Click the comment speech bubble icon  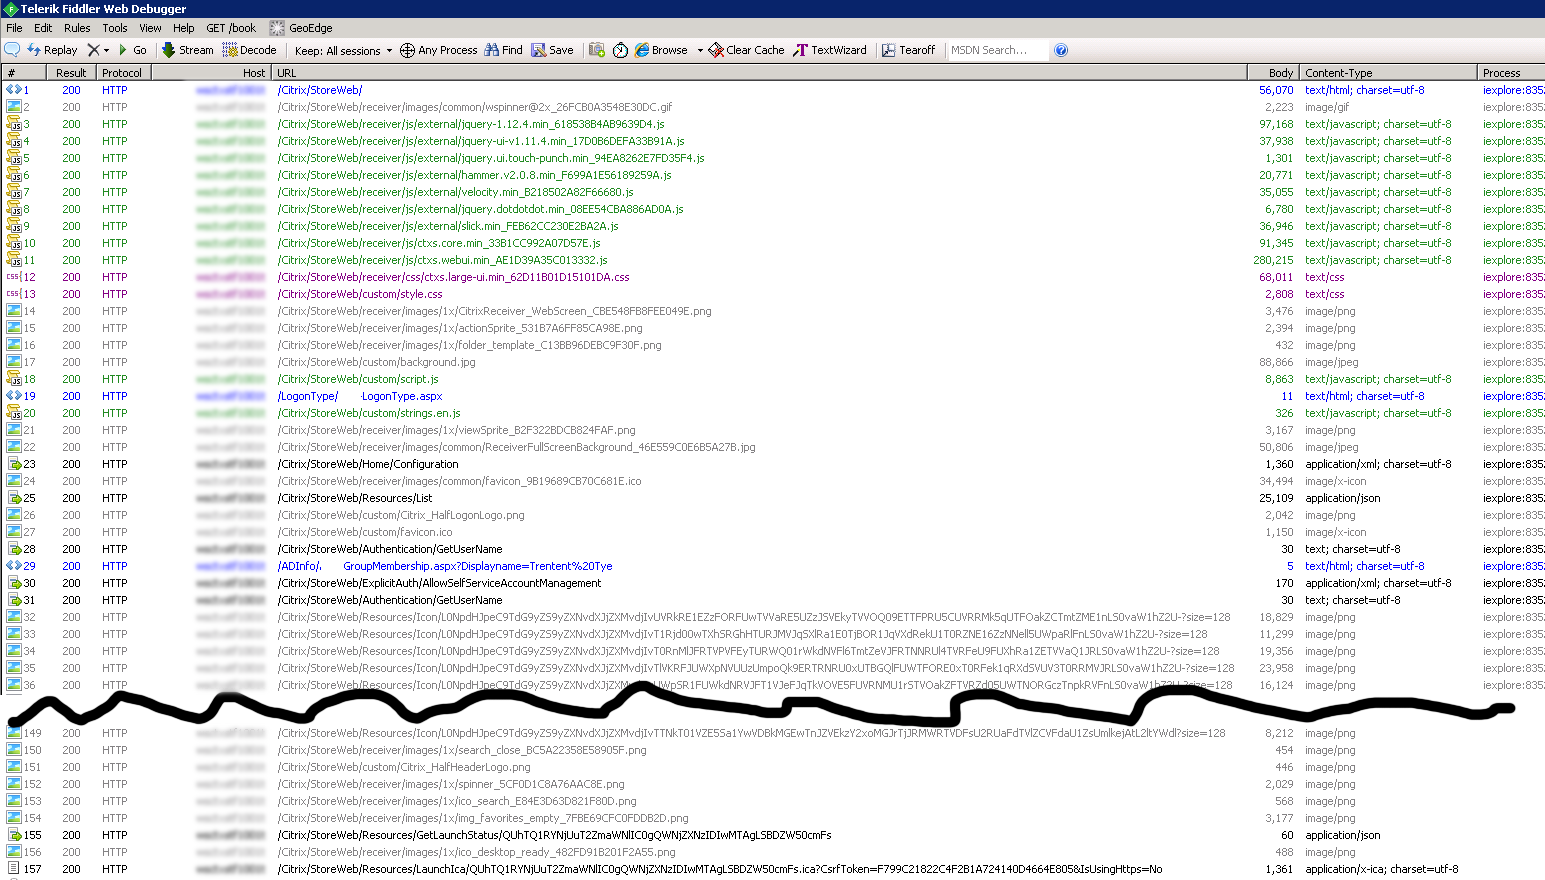click(12, 50)
